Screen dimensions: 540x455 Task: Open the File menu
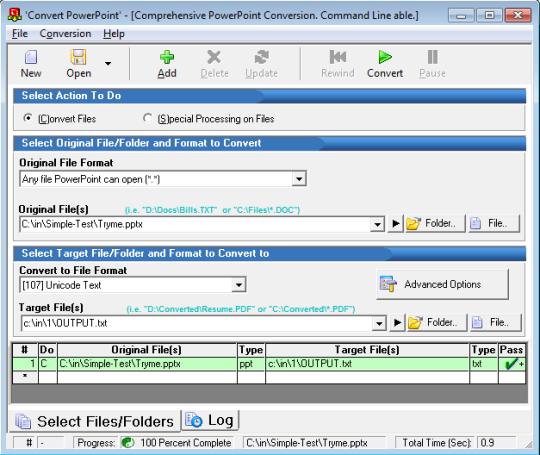pyautogui.click(x=20, y=34)
